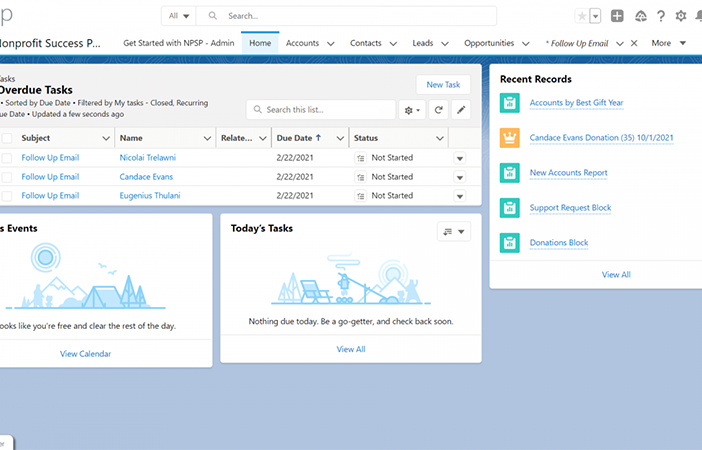This screenshot has width=702, height=450.
Task: Click the status icon for Candace Evans
Action: [x=360, y=177]
